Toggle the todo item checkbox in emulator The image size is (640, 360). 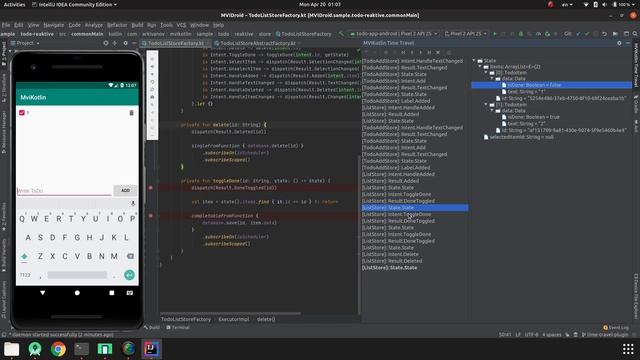point(22,113)
